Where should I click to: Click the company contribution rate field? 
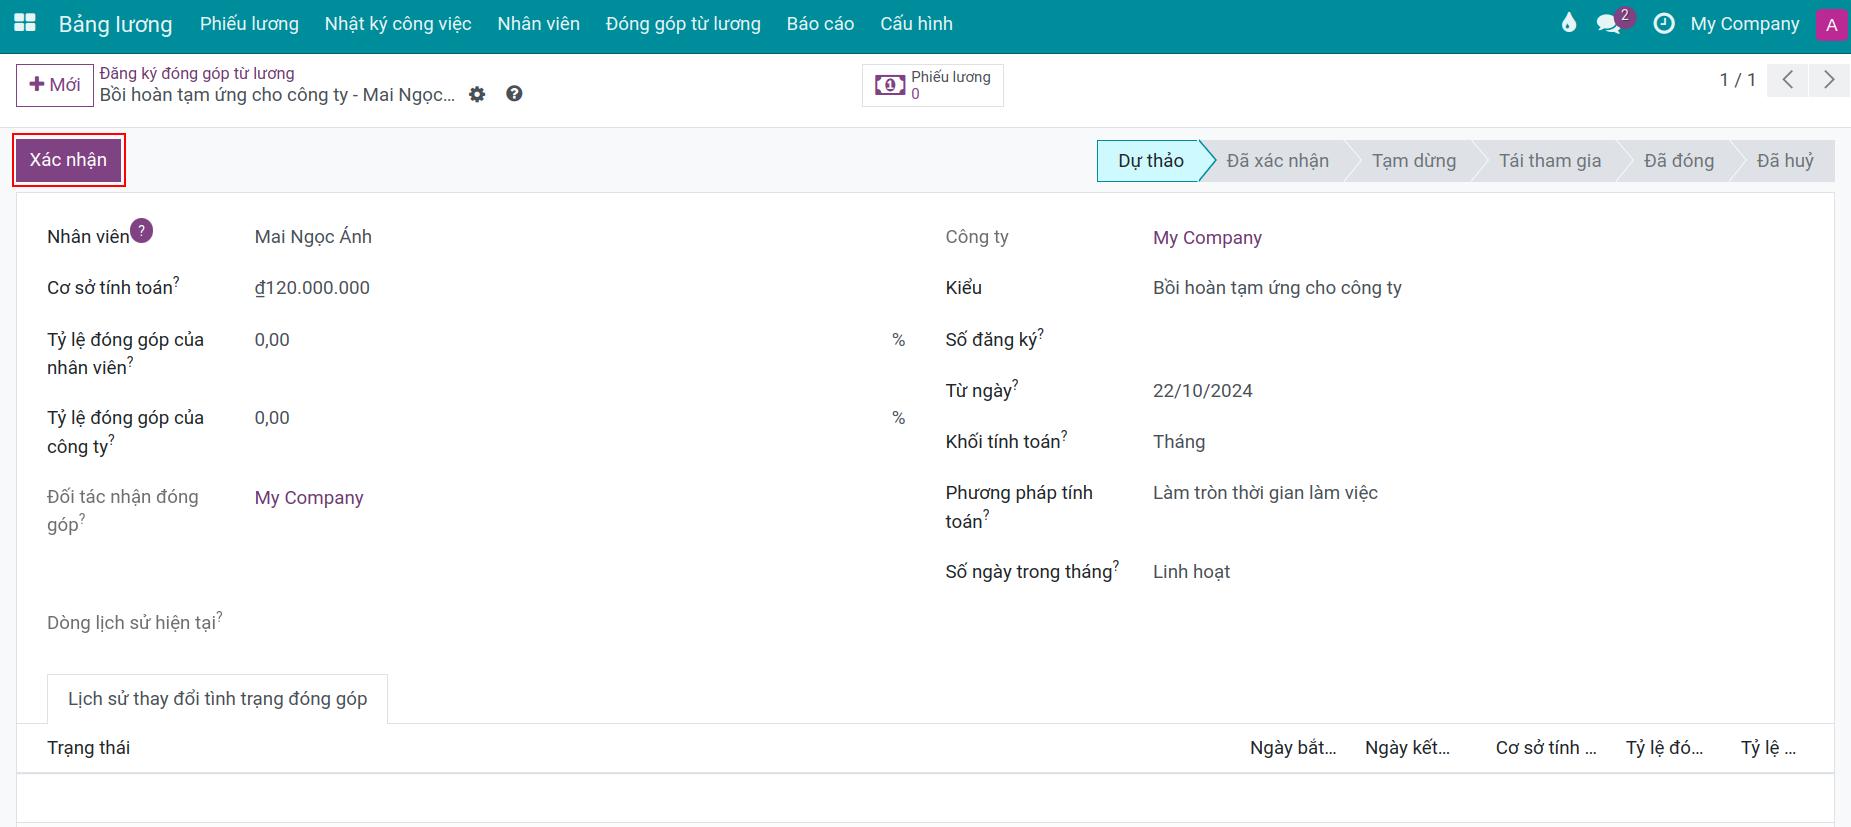pos(569,418)
